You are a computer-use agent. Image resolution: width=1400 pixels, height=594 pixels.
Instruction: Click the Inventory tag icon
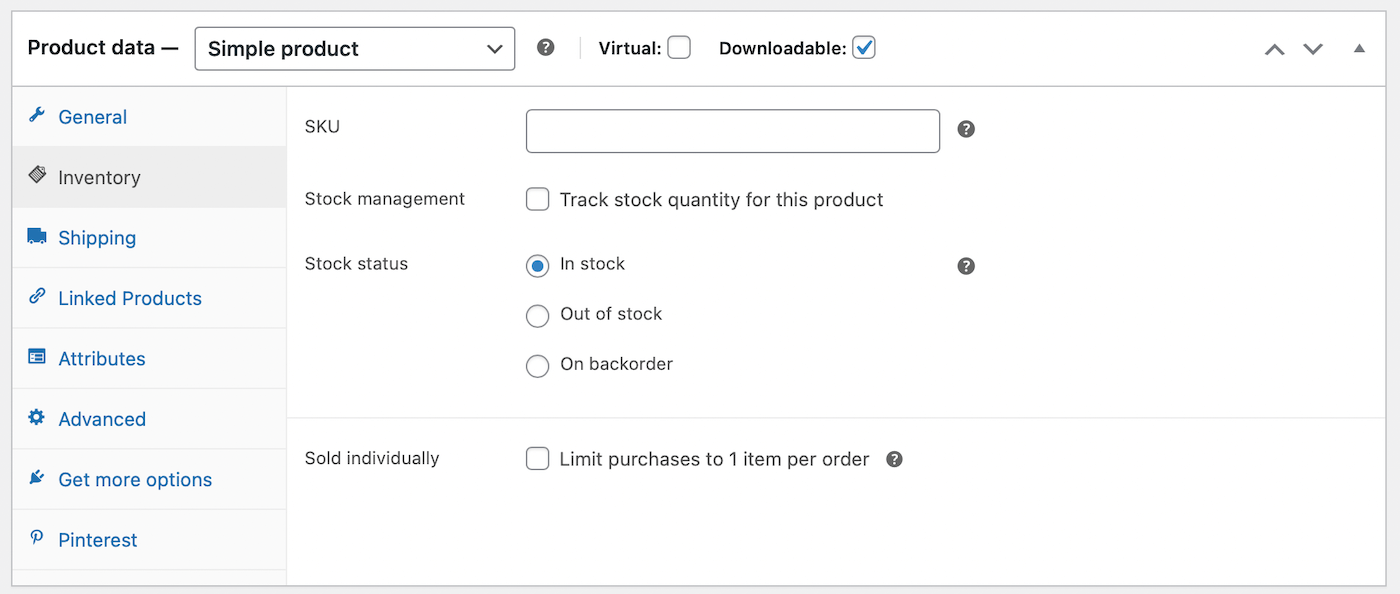[37, 177]
